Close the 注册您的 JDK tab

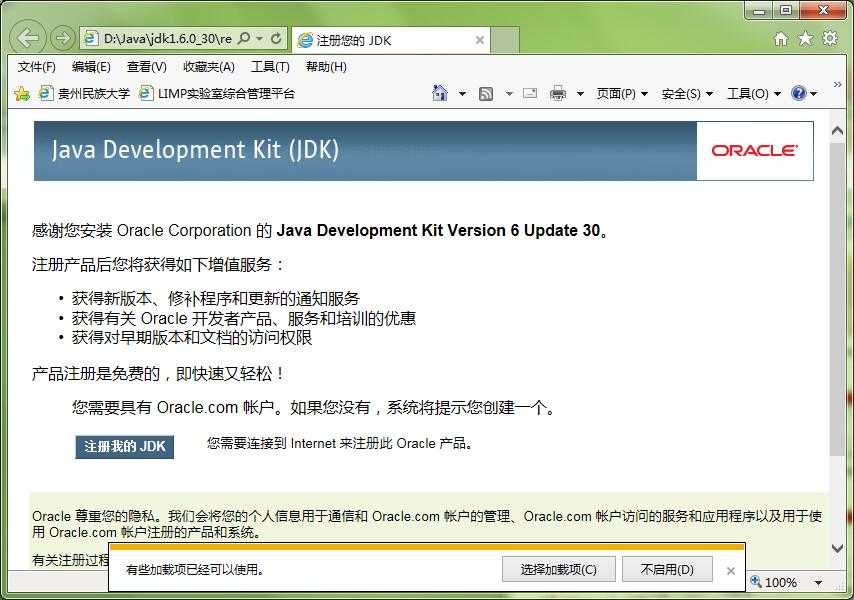(480, 40)
